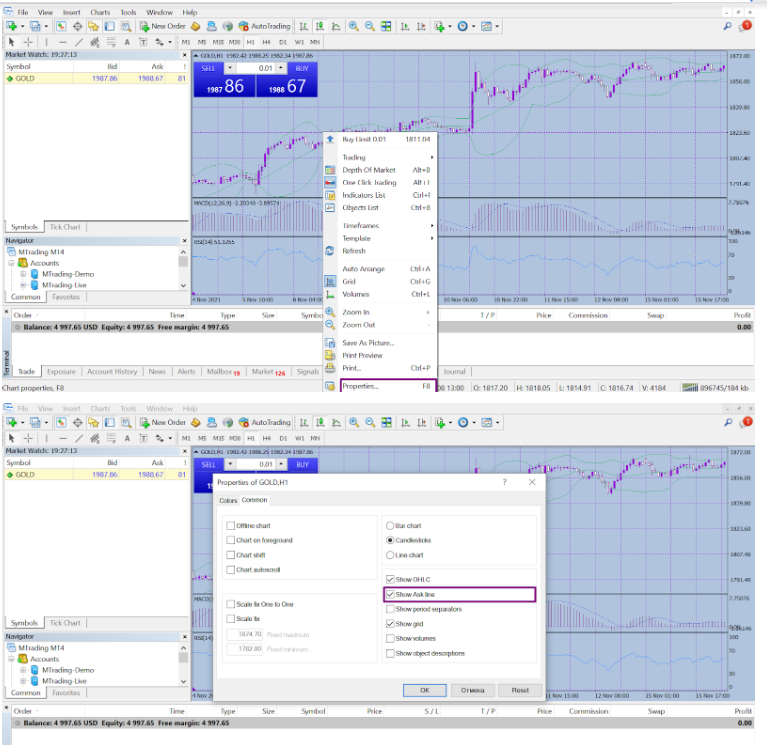Screen dimensions: 767x745
Task: Click Zoom In magnifier in top window toolbar
Action: click(x=353, y=26)
